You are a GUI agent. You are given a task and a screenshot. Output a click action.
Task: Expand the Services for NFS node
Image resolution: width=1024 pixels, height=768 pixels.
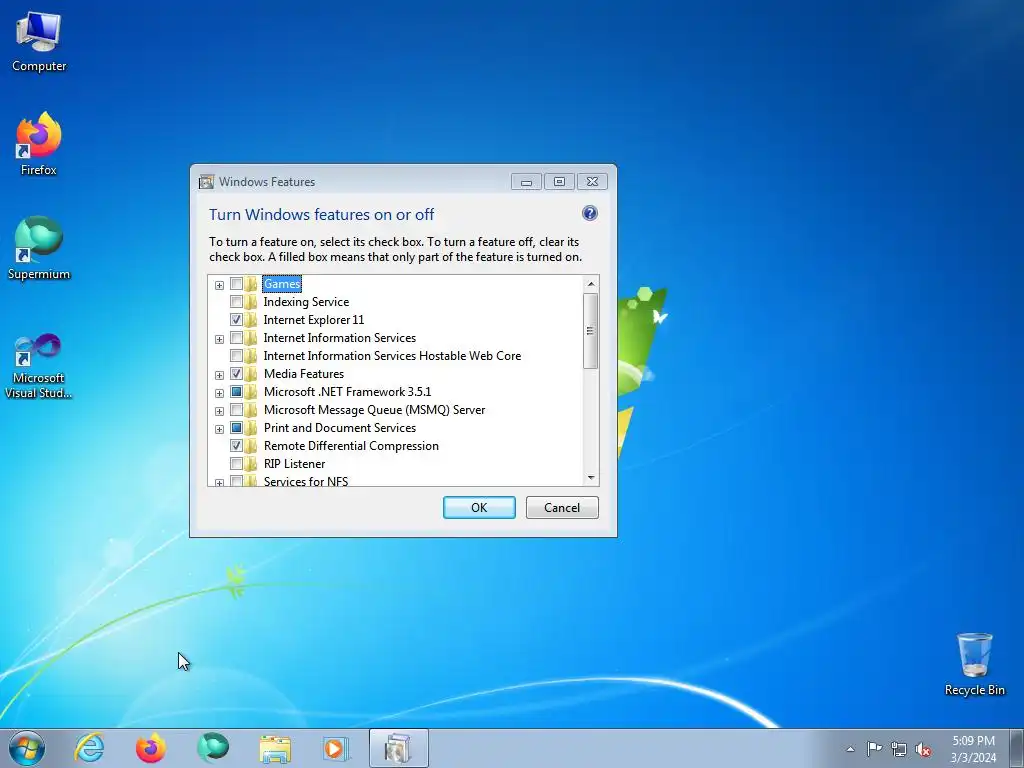pos(219,483)
